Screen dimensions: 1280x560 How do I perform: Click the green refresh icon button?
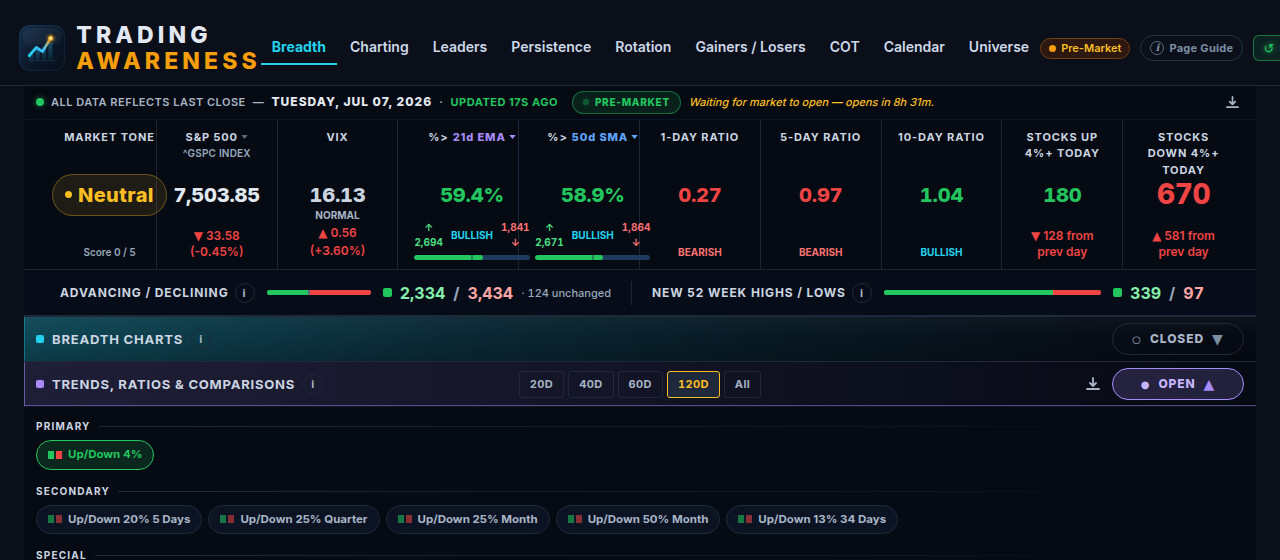pyautogui.click(x=1267, y=48)
